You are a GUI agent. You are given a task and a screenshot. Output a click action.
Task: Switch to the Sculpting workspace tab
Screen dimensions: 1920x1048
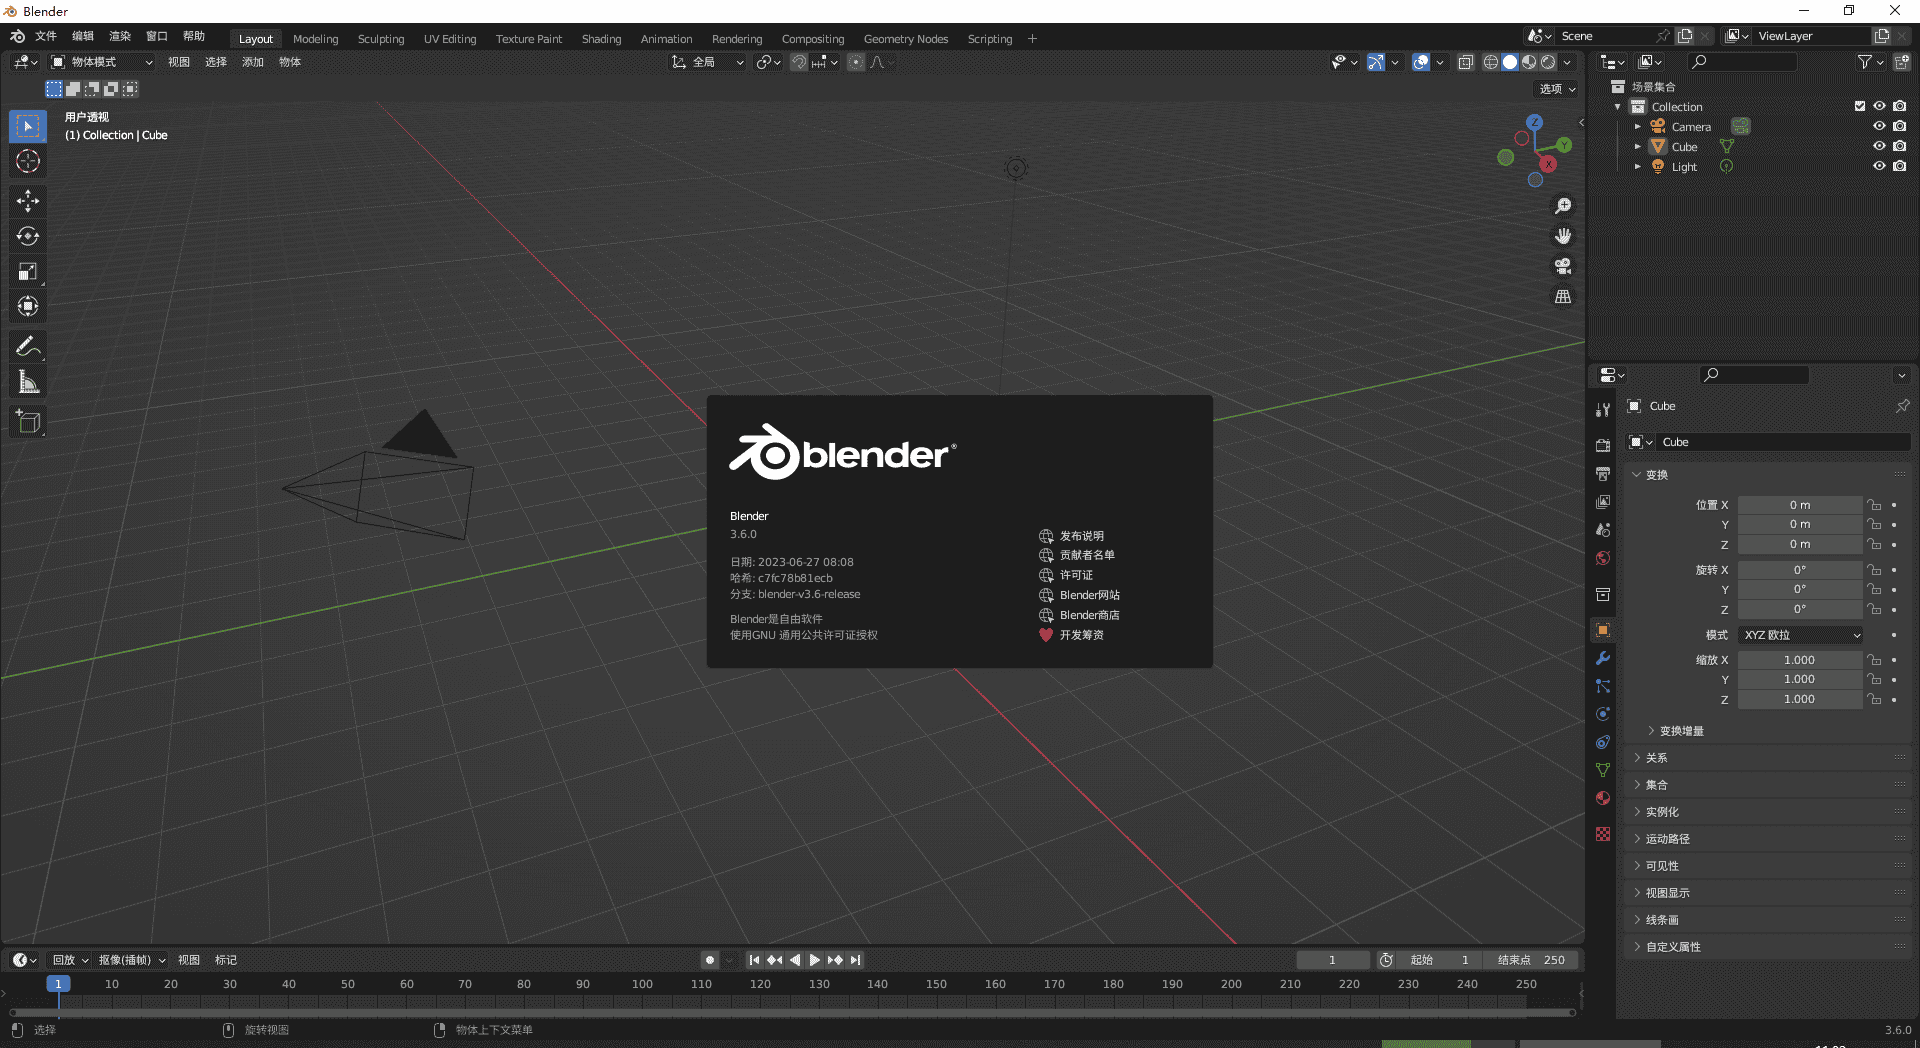pos(381,39)
